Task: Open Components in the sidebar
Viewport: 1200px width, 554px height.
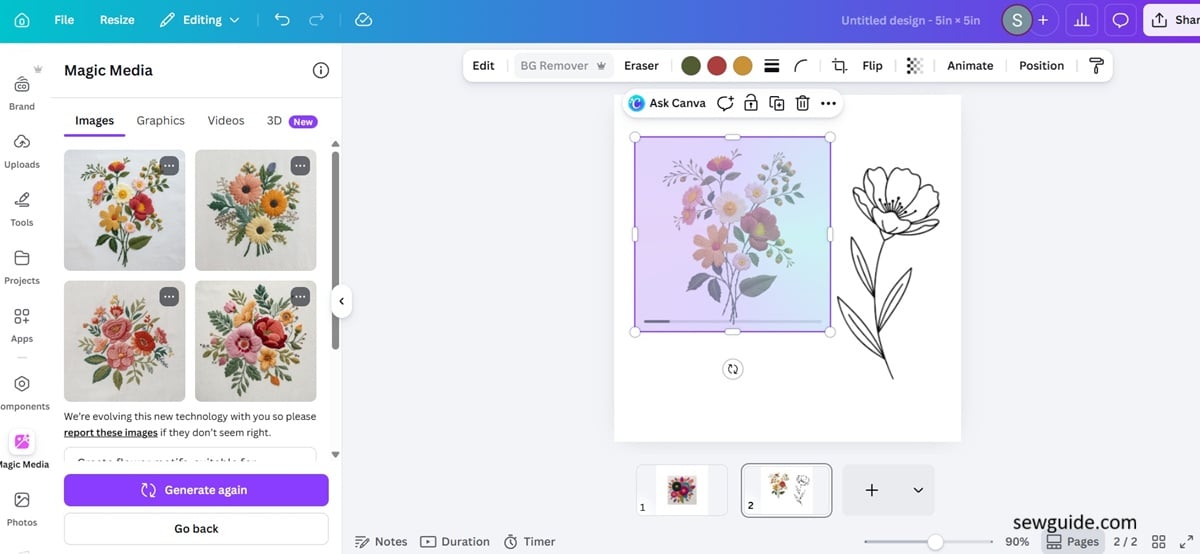Action: 22,393
